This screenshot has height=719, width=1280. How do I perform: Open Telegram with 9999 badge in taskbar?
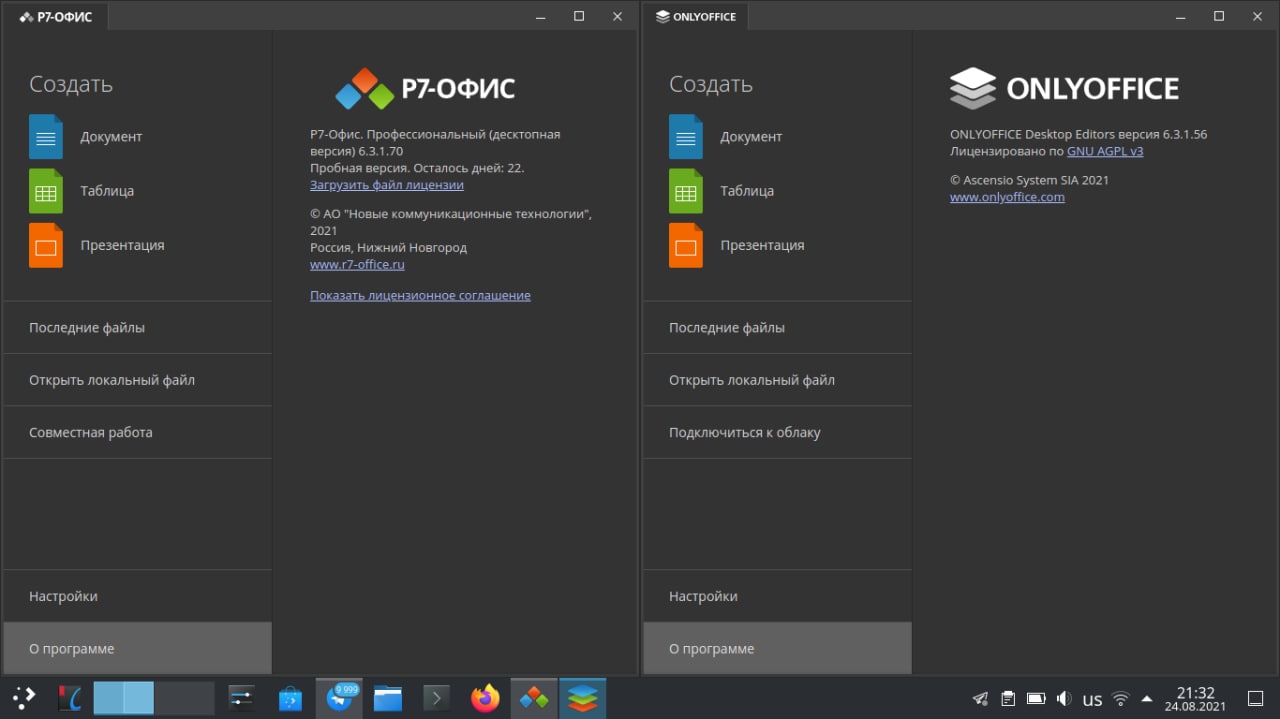tap(339, 698)
